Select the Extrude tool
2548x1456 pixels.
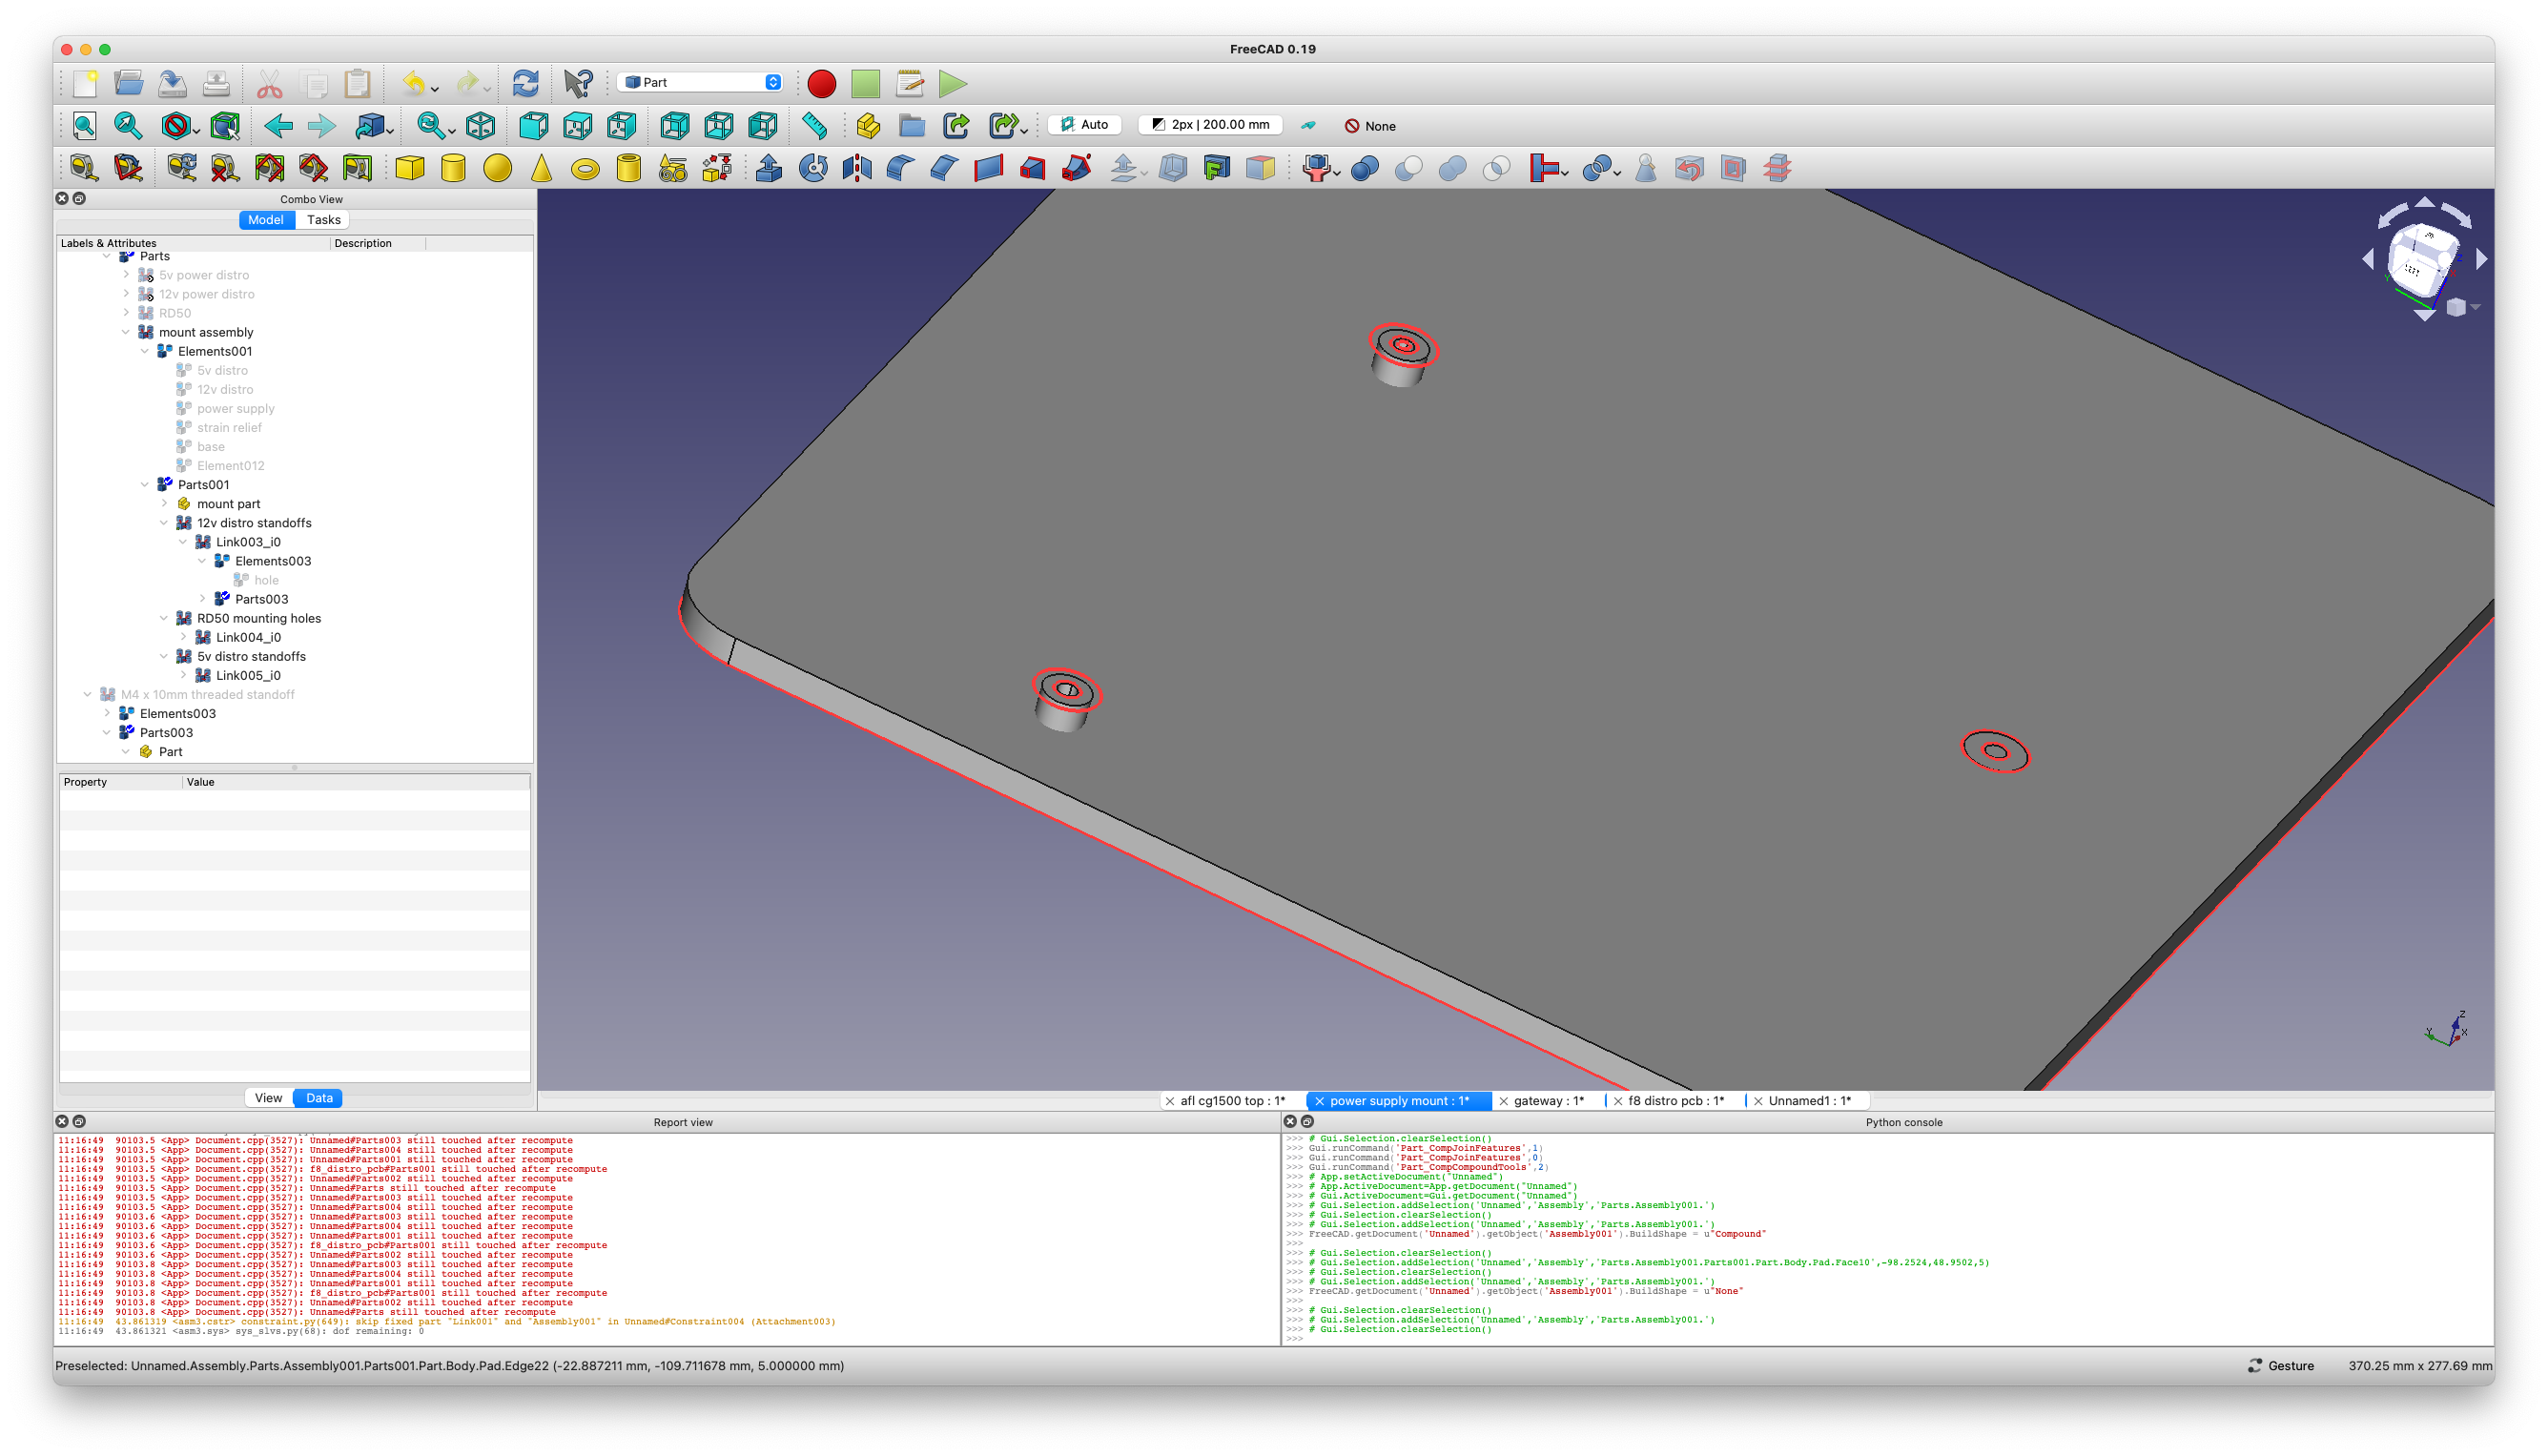tap(768, 168)
